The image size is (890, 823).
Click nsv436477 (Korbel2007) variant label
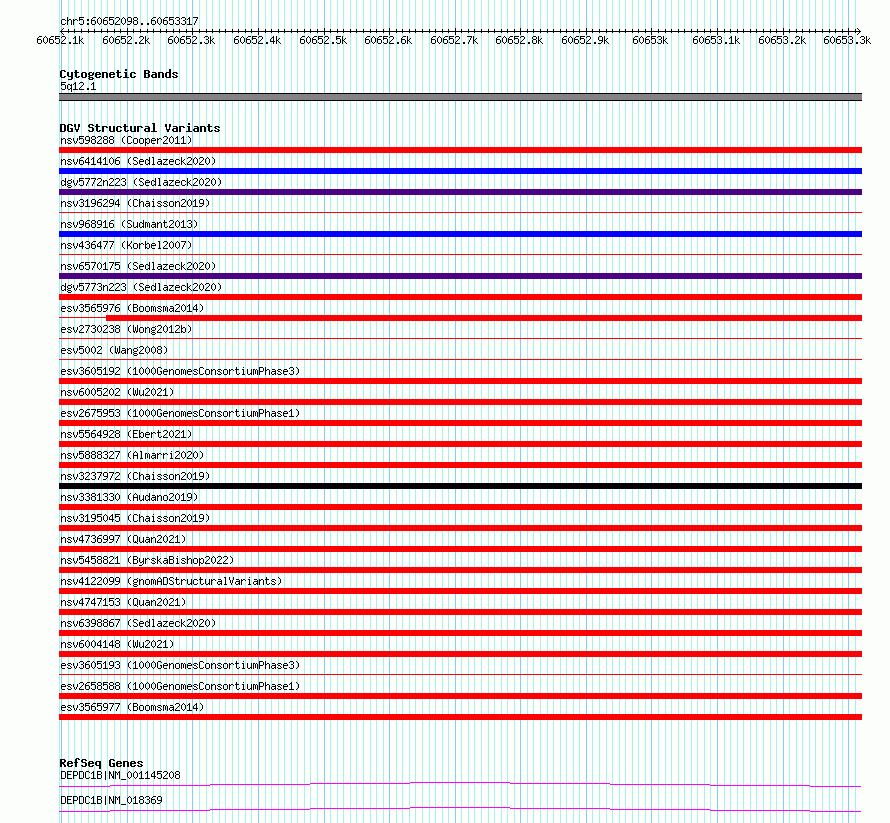click(x=126, y=245)
